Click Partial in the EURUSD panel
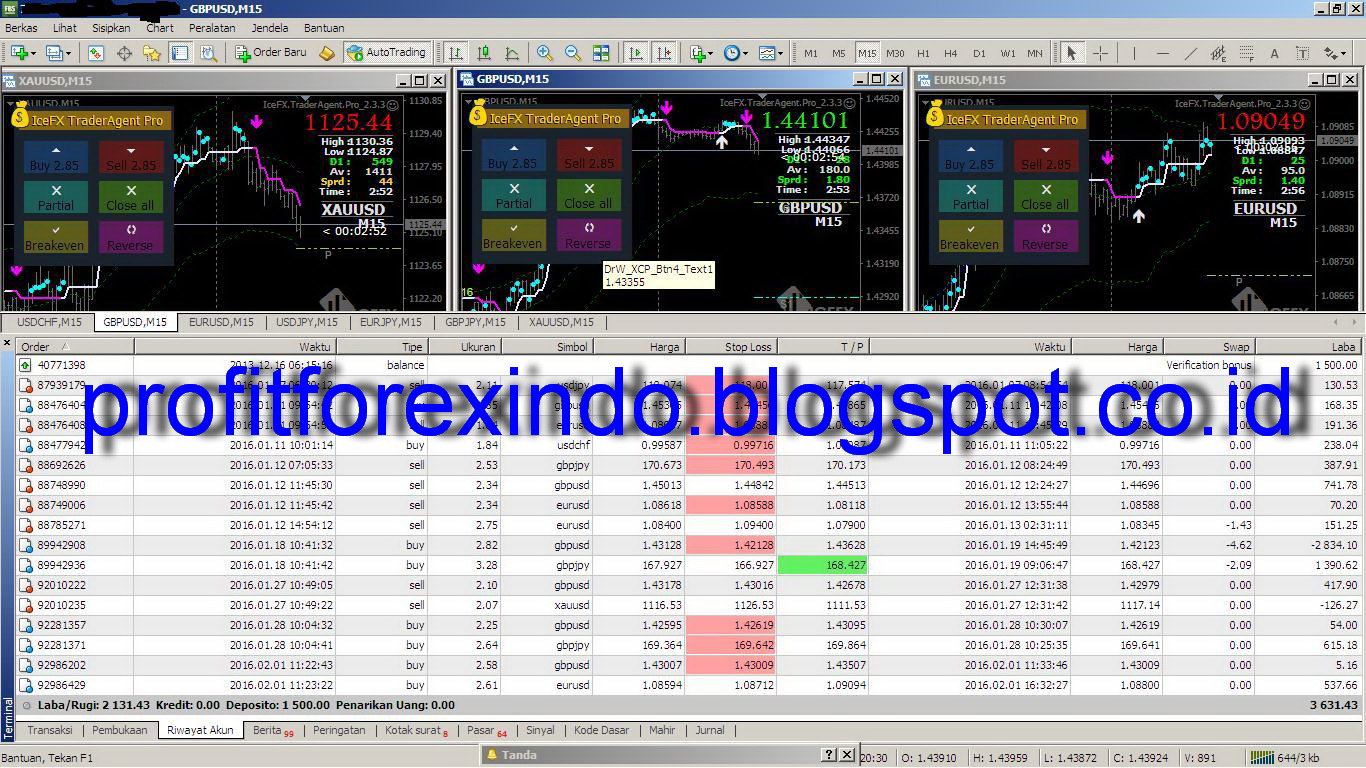This screenshot has height=768, width=1366. point(970,196)
